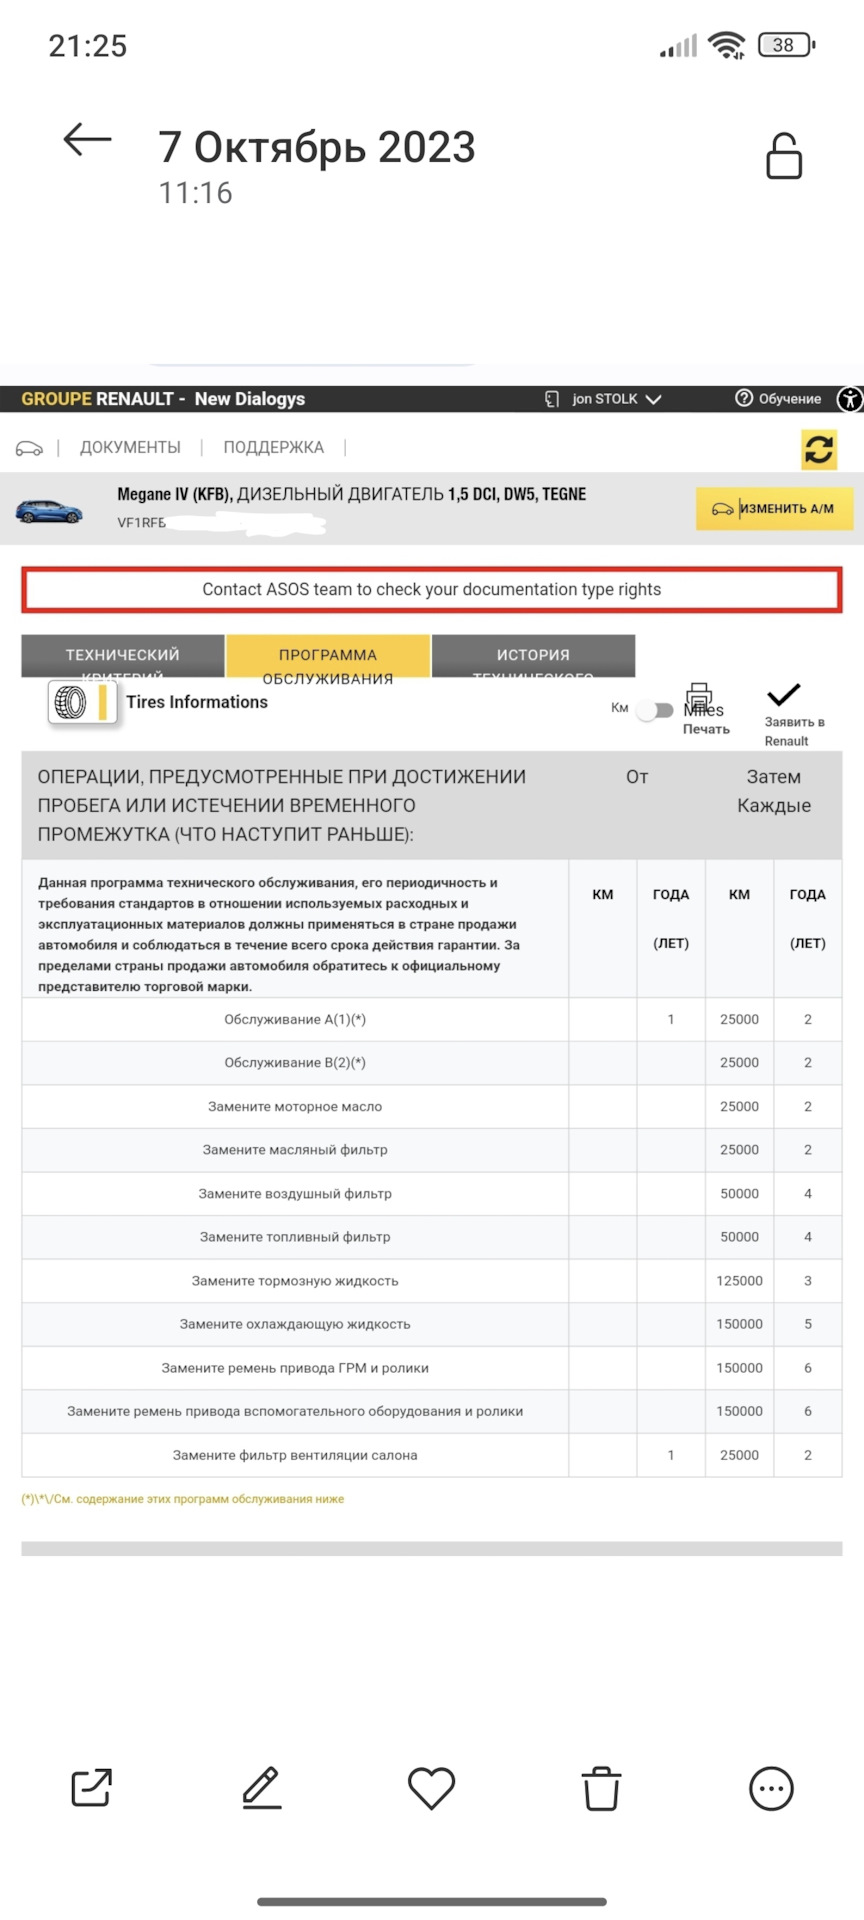Click the 125000 km cell
The height and width of the screenshot is (1920, 864).
pyautogui.click(x=739, y=1281)
